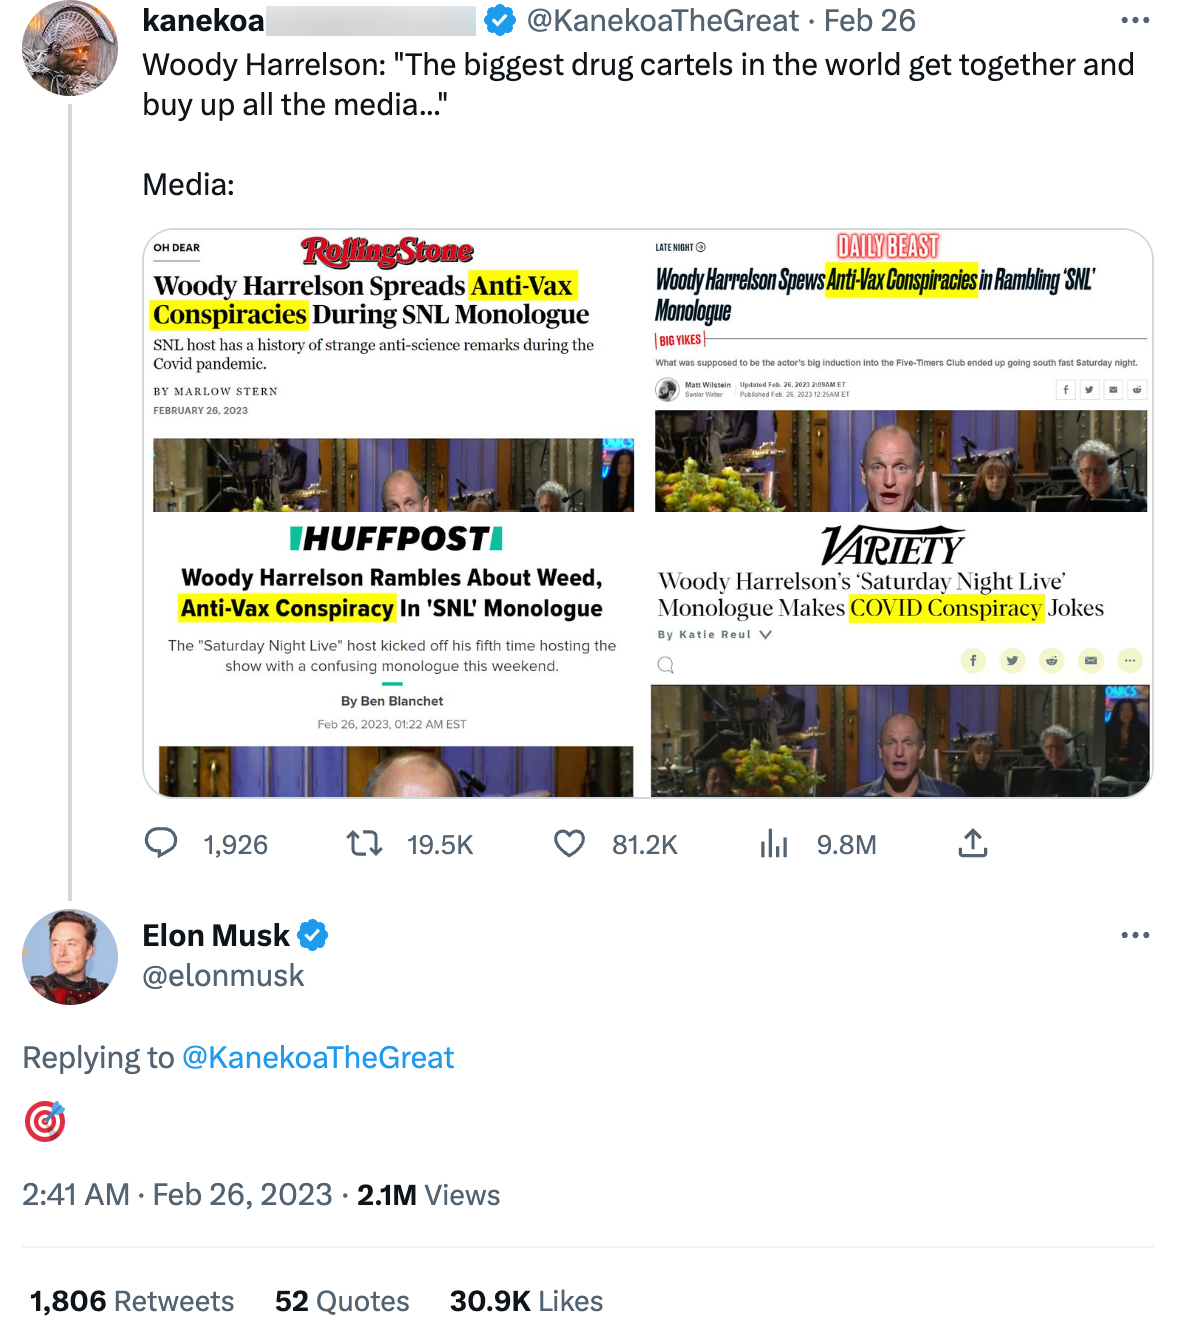The width and height of the screenshot is (1178, 1344).
Task: Open Elon Musk's profile picture
Action: click(x=70, y=957)
